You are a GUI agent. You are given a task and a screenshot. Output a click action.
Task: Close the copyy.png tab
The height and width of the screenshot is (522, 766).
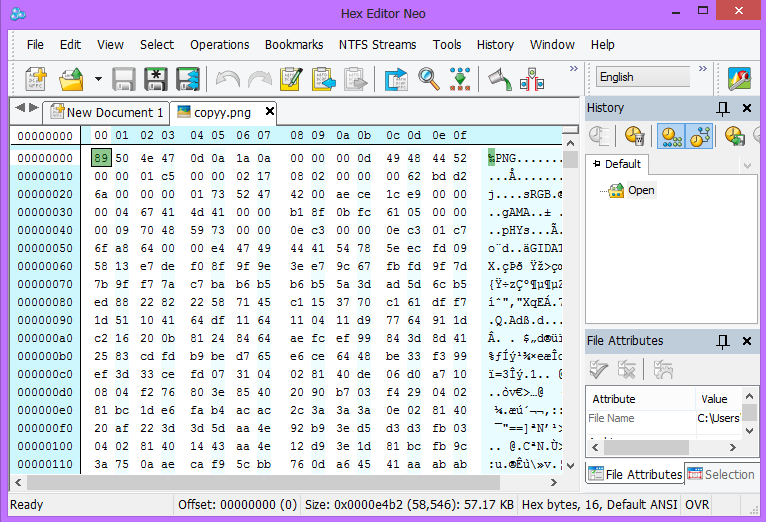[269, 111]
